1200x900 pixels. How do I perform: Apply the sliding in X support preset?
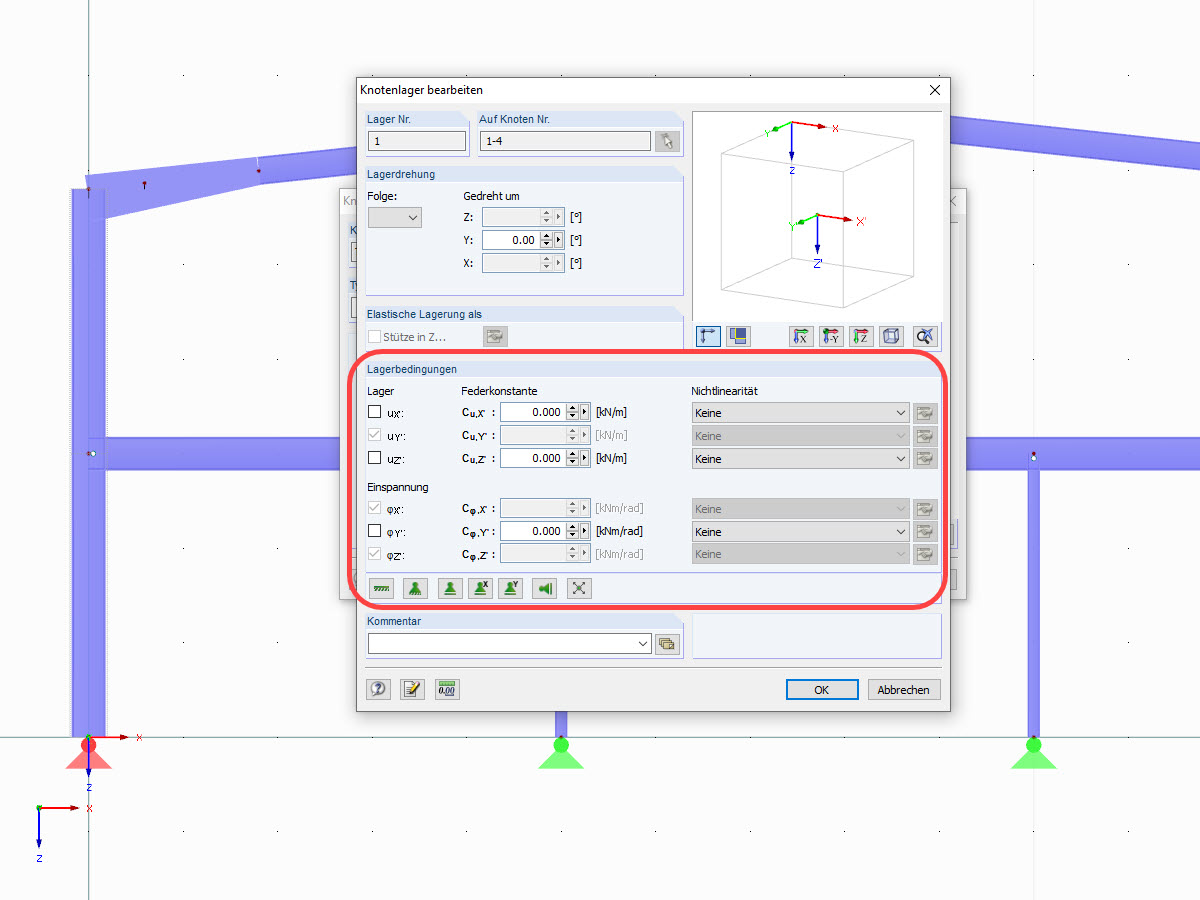click(481, 588)
